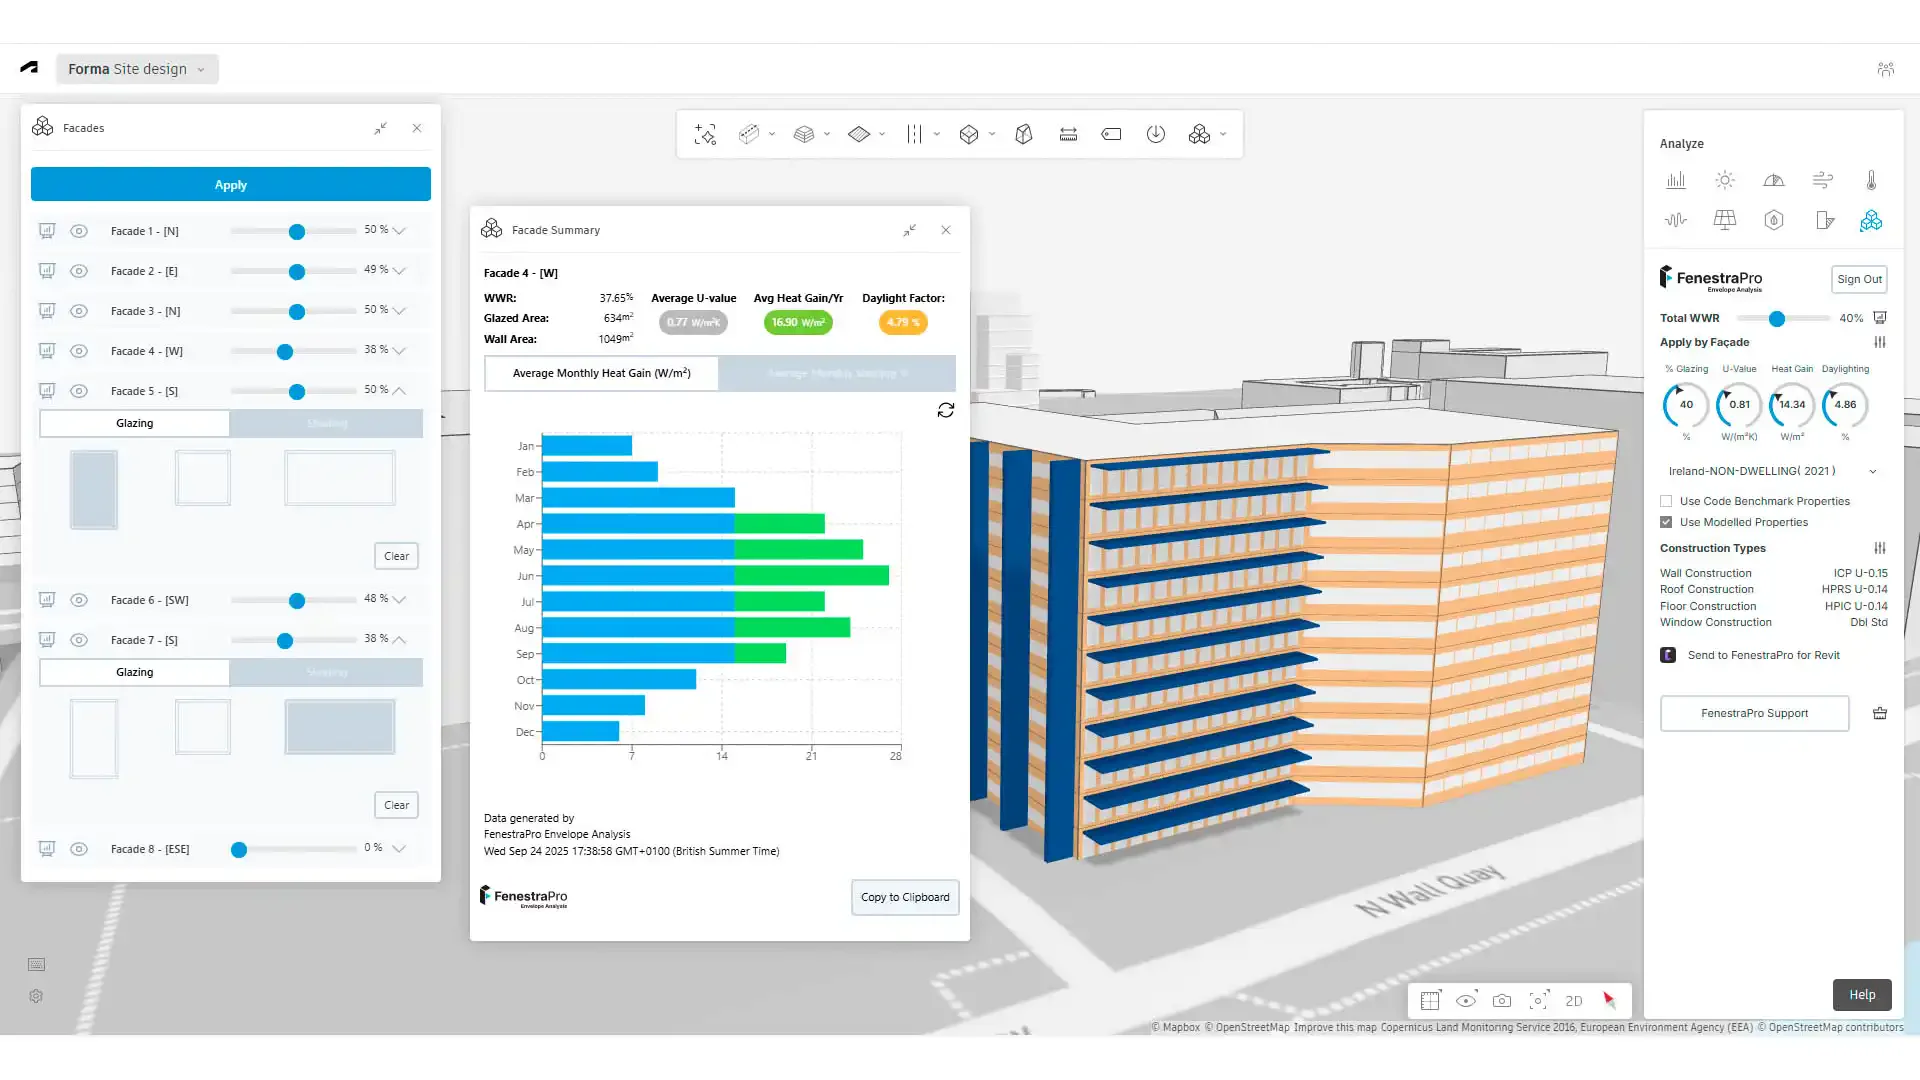Select Glazing tab under Facade 5
Screen dimensions: 1920x1080
(135, 423)
